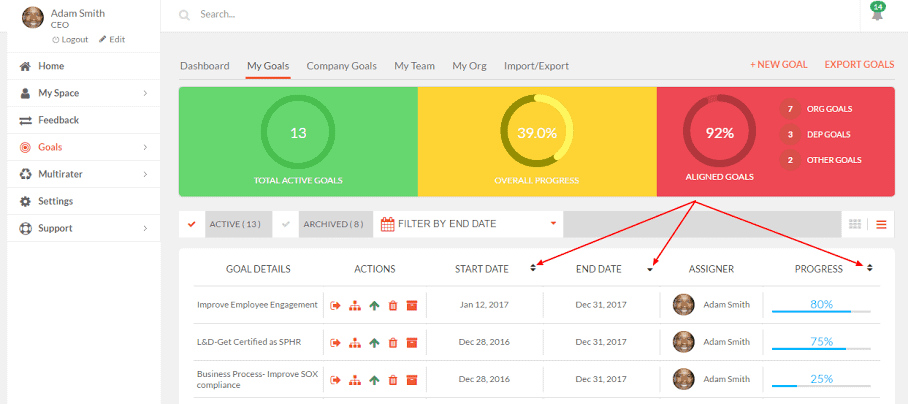Open the Filter By End Date dropdown
Image resolution: width=908 pixels, height=404 pixels.
coord(468,224)
